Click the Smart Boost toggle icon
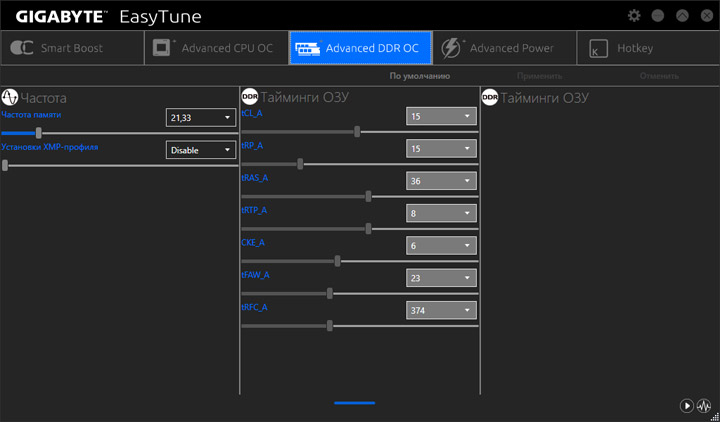This screenshot has width=720, height=422. point(22,48)
